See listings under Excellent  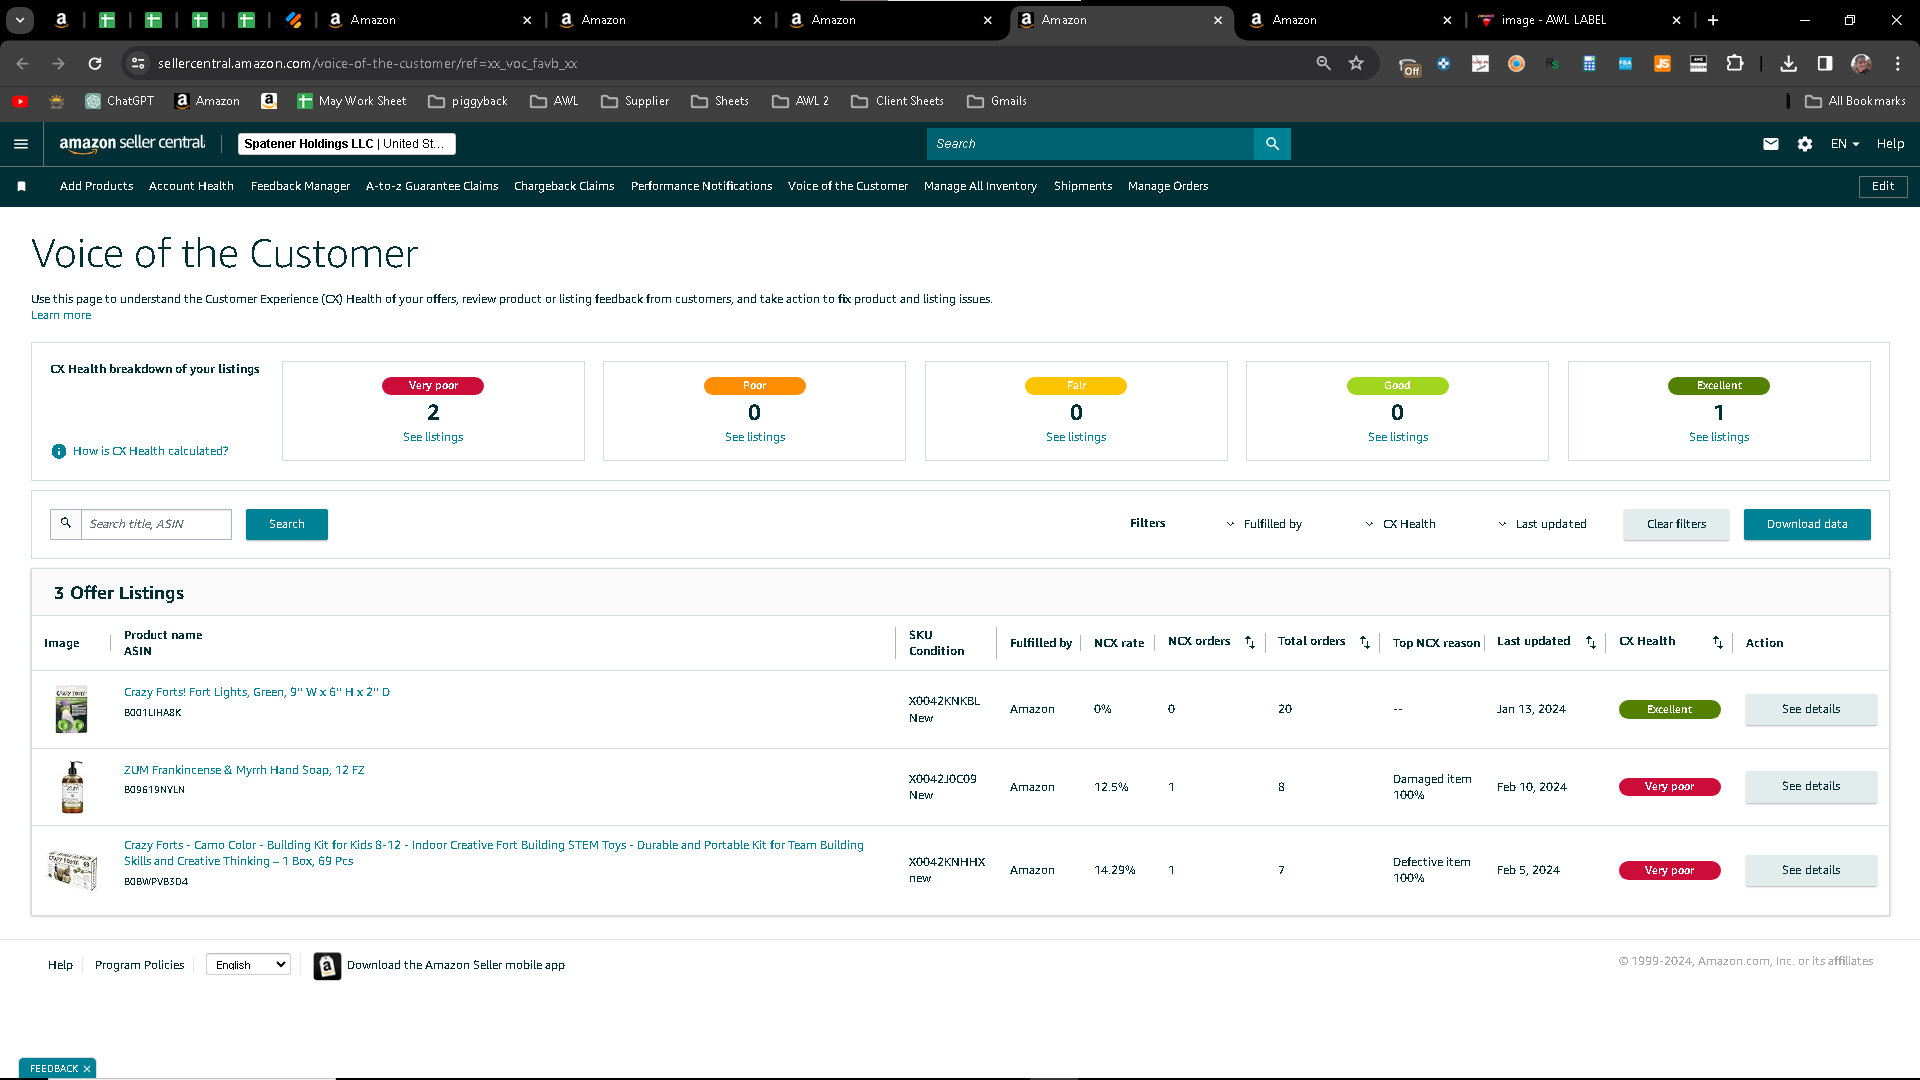(1719, 437)
